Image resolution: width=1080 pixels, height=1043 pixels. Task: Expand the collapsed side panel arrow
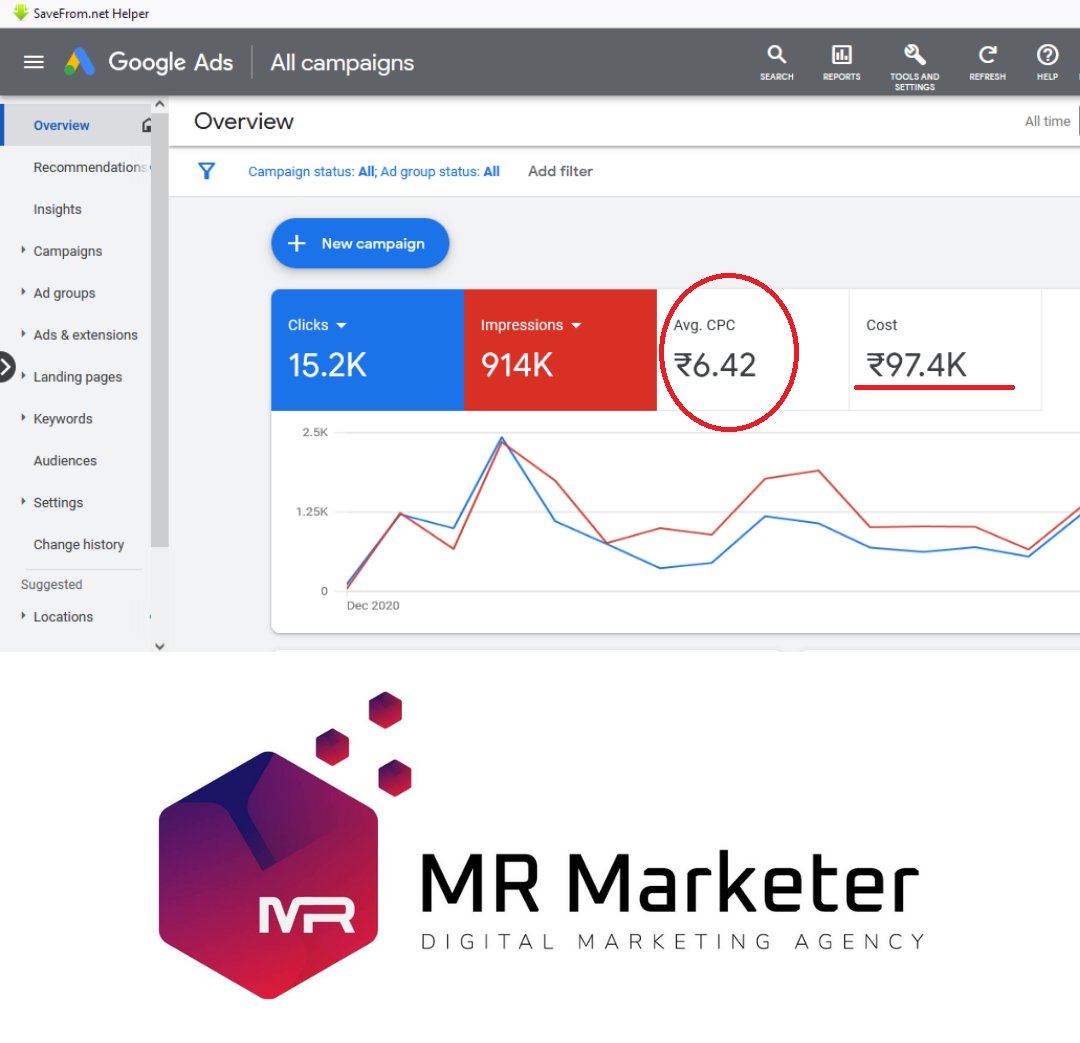pos(6,366)
